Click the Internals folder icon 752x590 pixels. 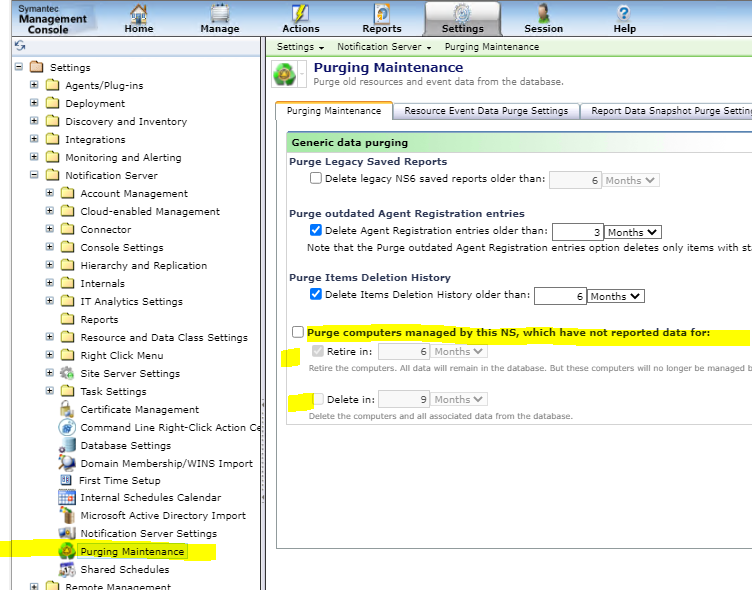pyautogui.click(x=68, y=283)
